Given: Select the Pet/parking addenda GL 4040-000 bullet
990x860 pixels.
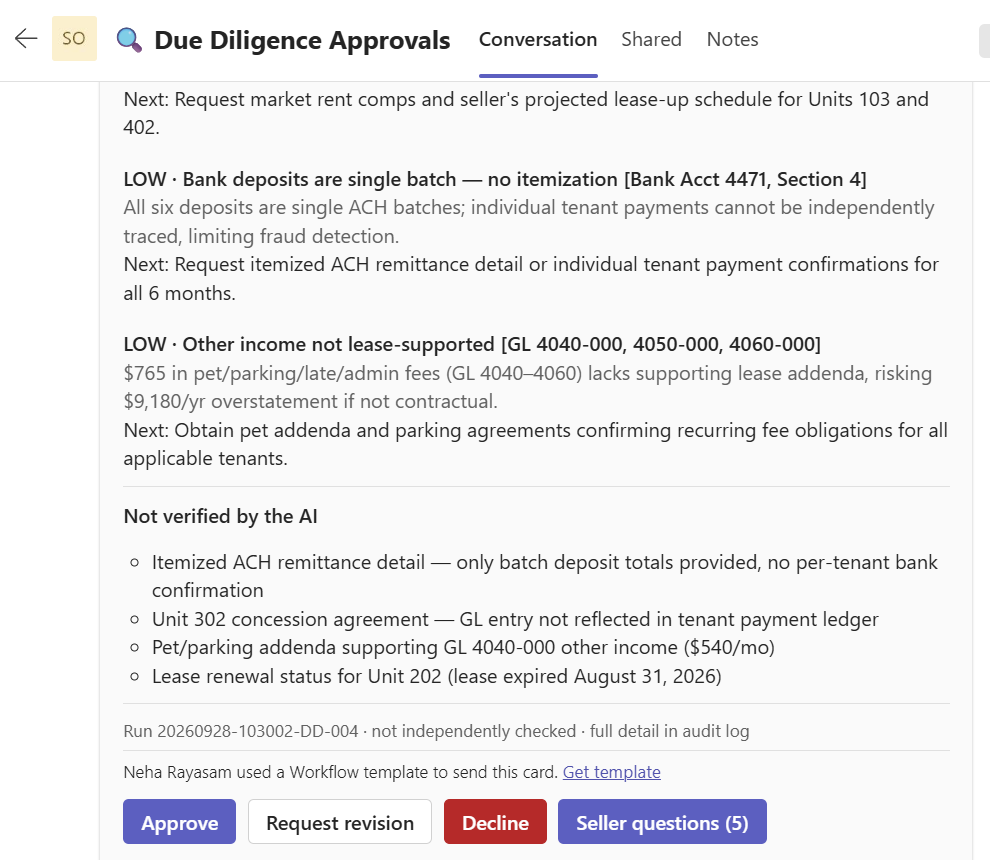Looking at the screenshot, I should tap(463, 647).
